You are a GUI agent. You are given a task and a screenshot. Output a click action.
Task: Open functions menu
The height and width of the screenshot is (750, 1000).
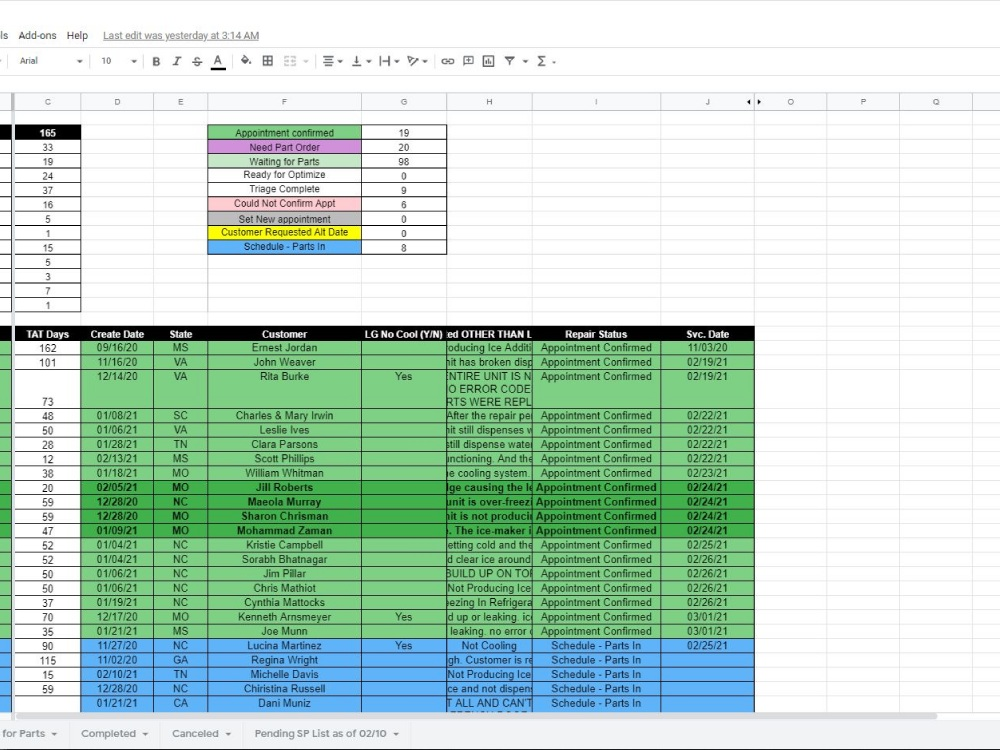(545, 61)
